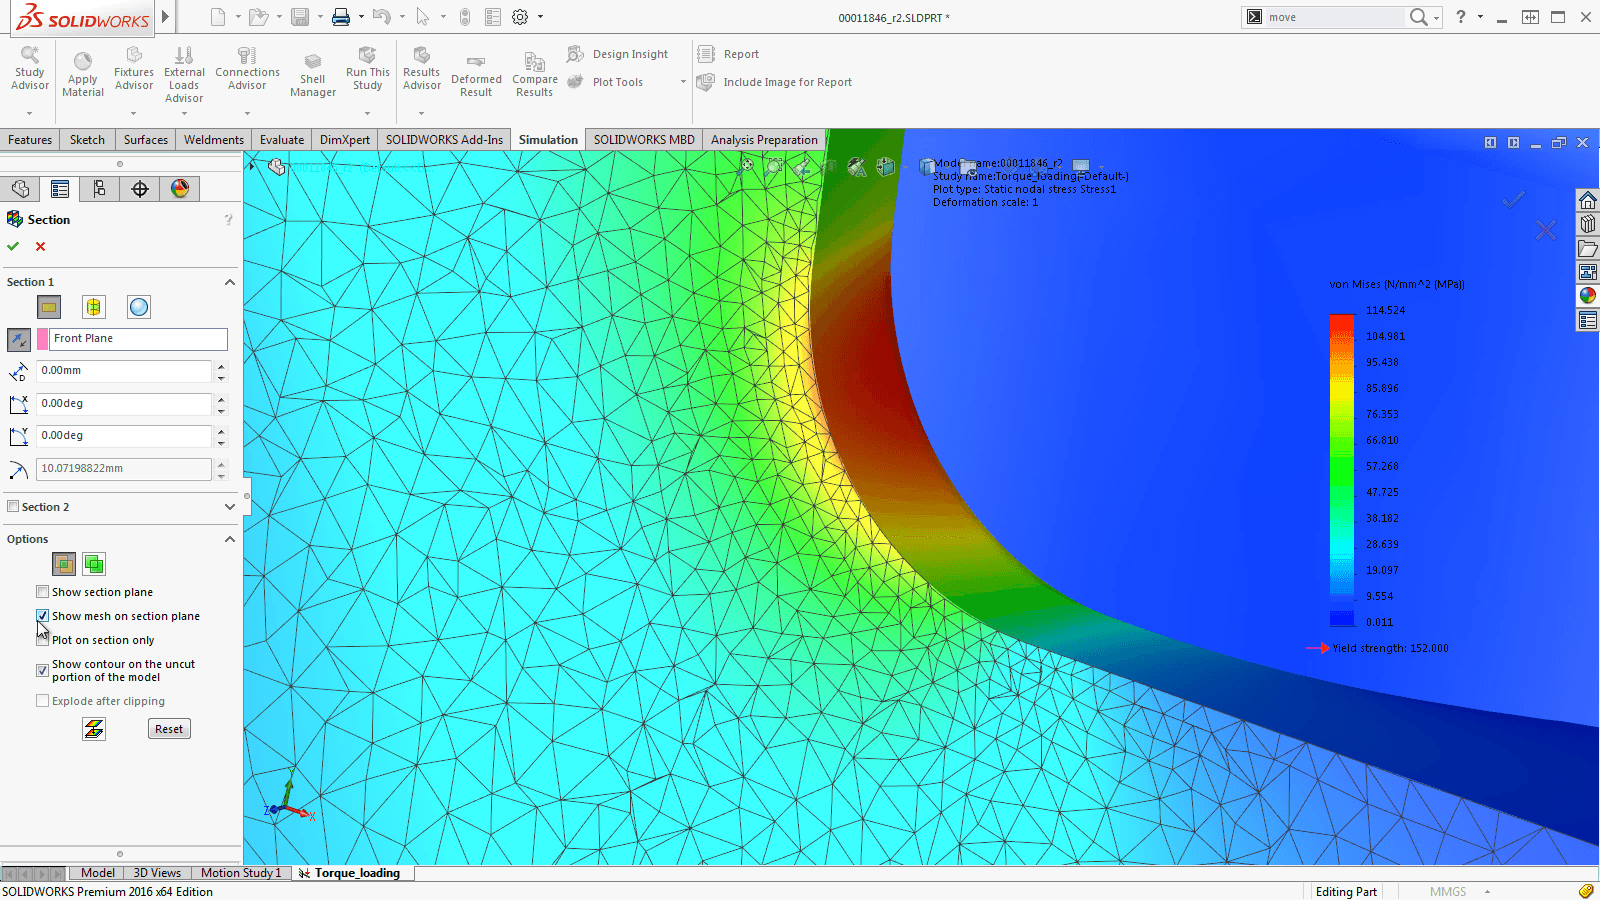Collapse Section 1 group
The height and width of the screenshot is (900, 1600).
click(230, 282)
